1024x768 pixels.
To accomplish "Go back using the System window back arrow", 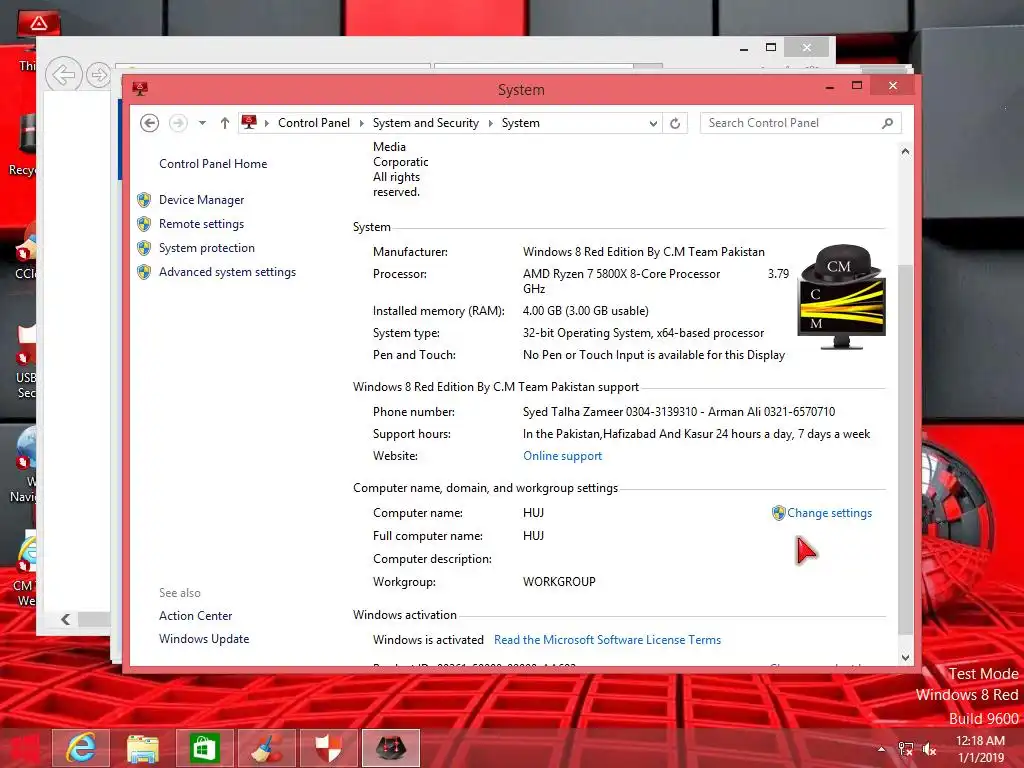I will click(x=150, y=123).
